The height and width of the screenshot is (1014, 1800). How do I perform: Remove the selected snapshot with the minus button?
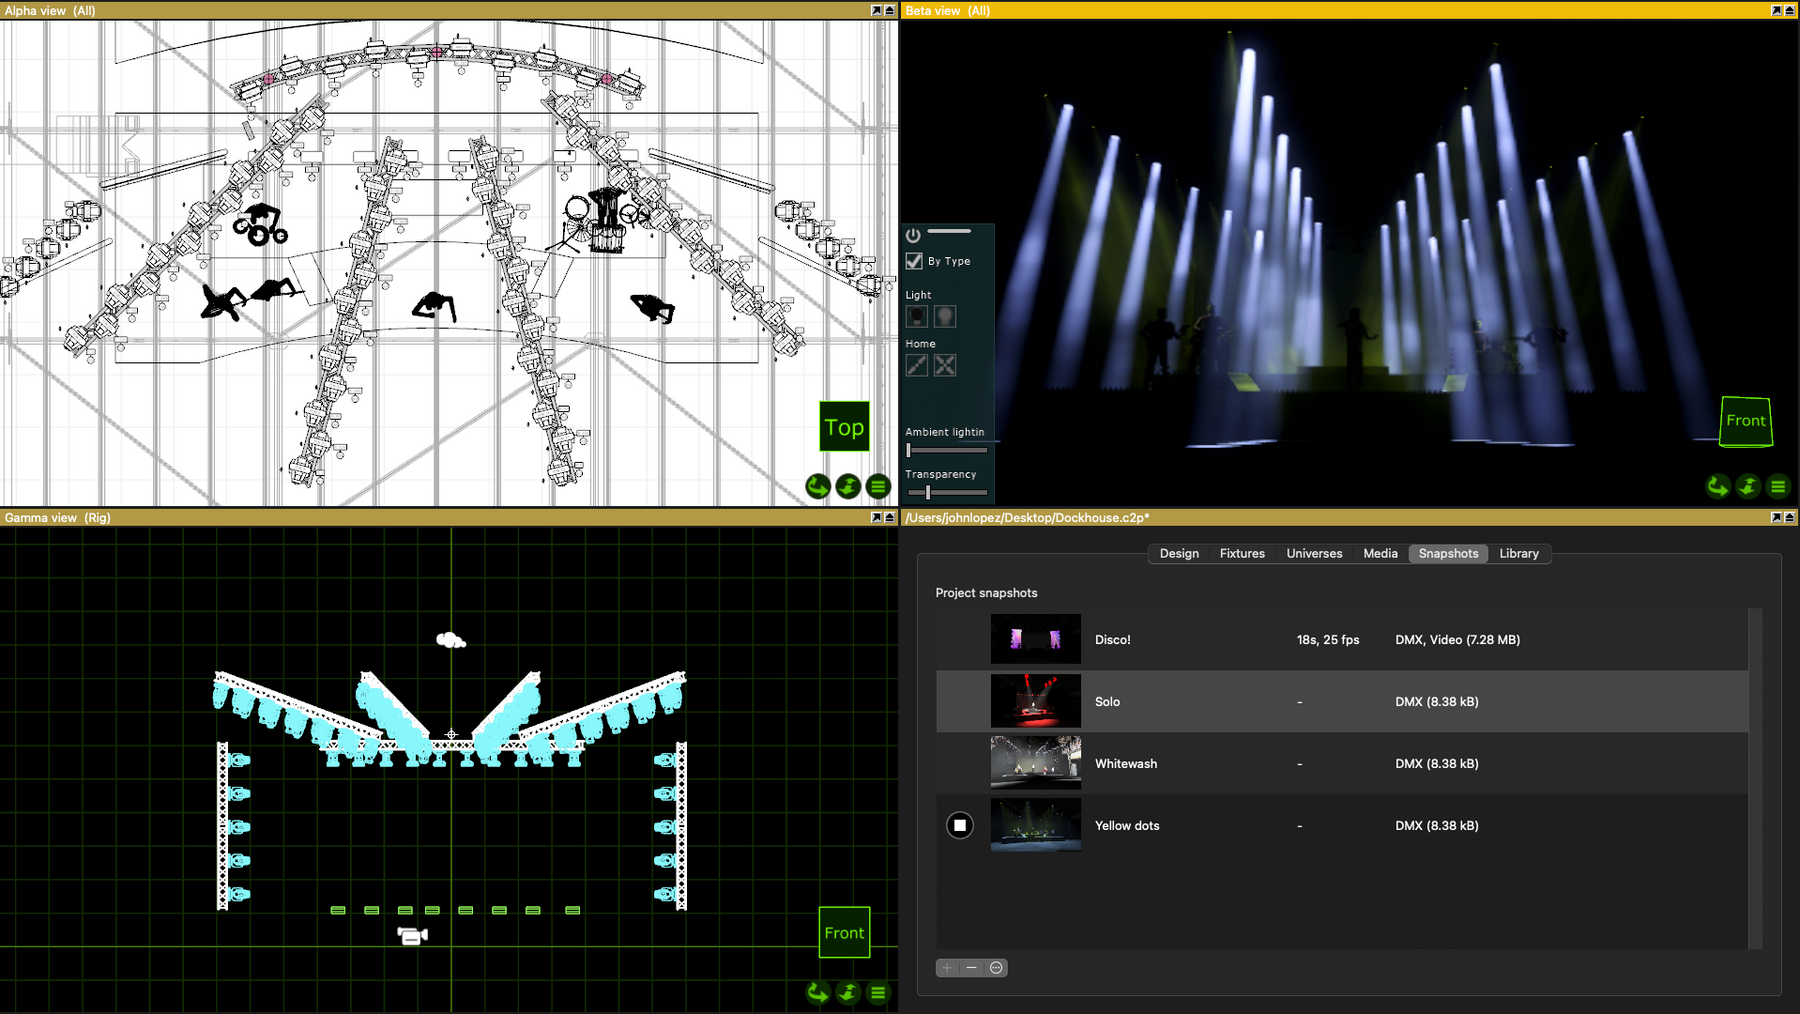(x=971, y=967)
